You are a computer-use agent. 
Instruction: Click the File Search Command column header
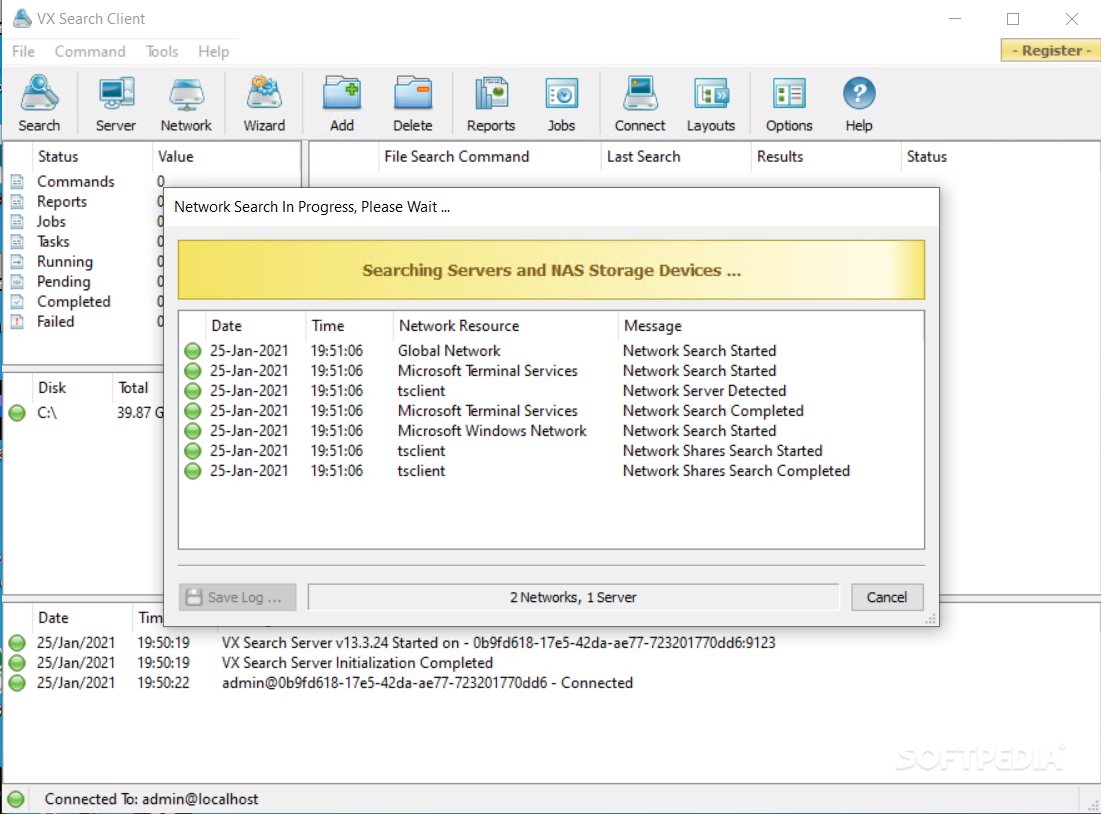point(456,157)
